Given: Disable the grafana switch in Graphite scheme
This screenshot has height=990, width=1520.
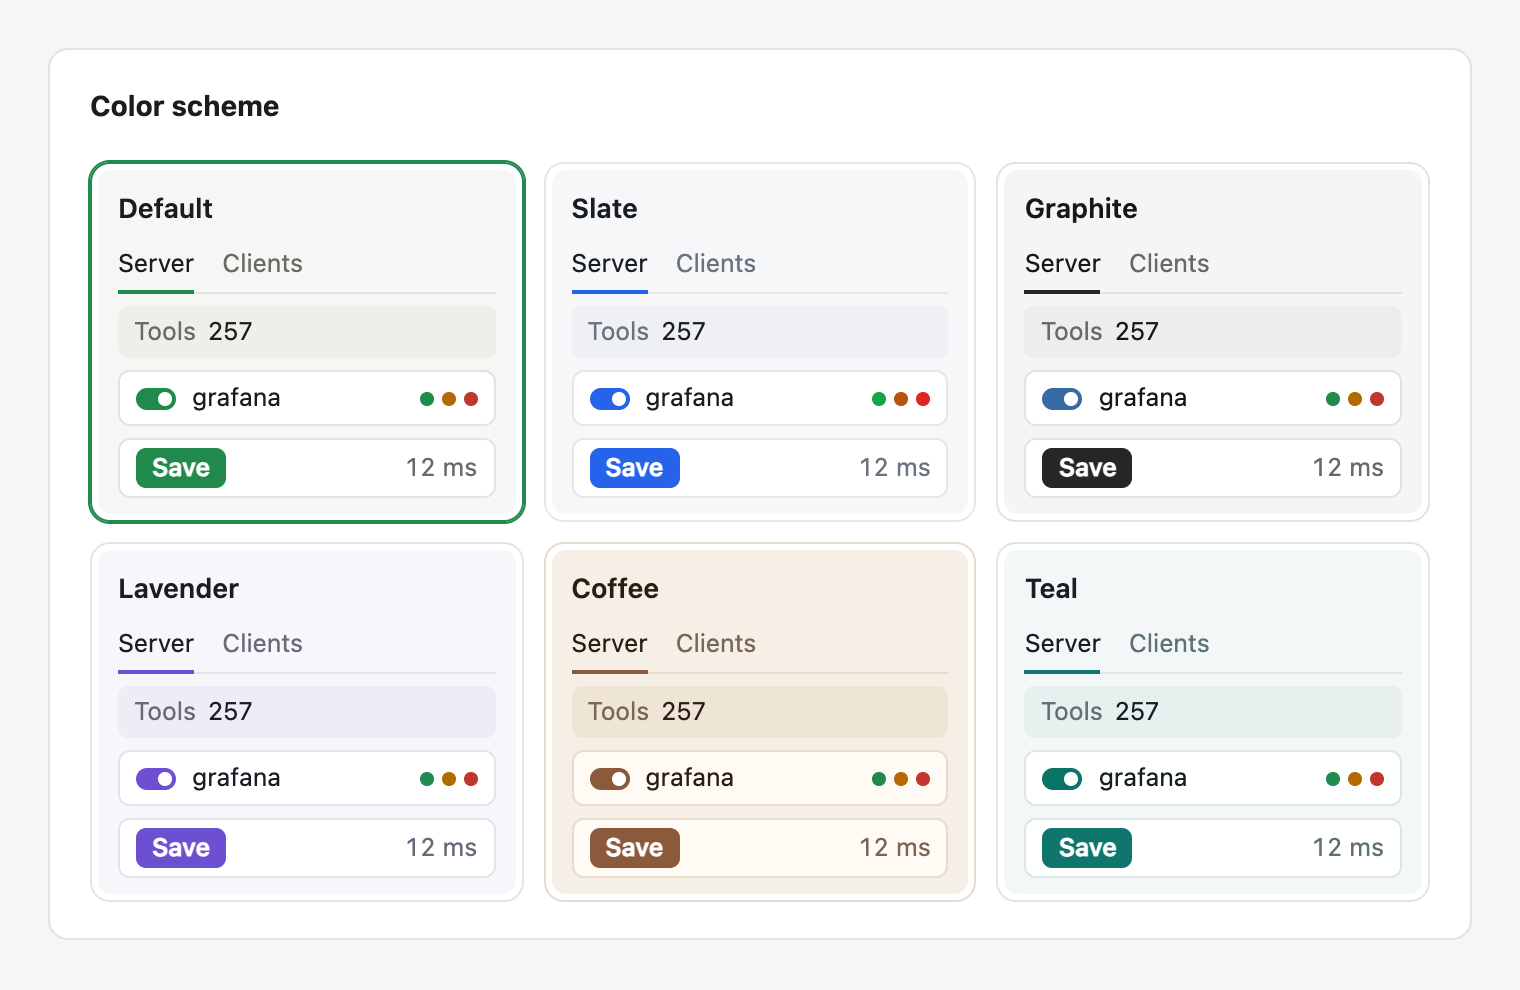Looking at the screenshot, I should (x=1062, y=399).
